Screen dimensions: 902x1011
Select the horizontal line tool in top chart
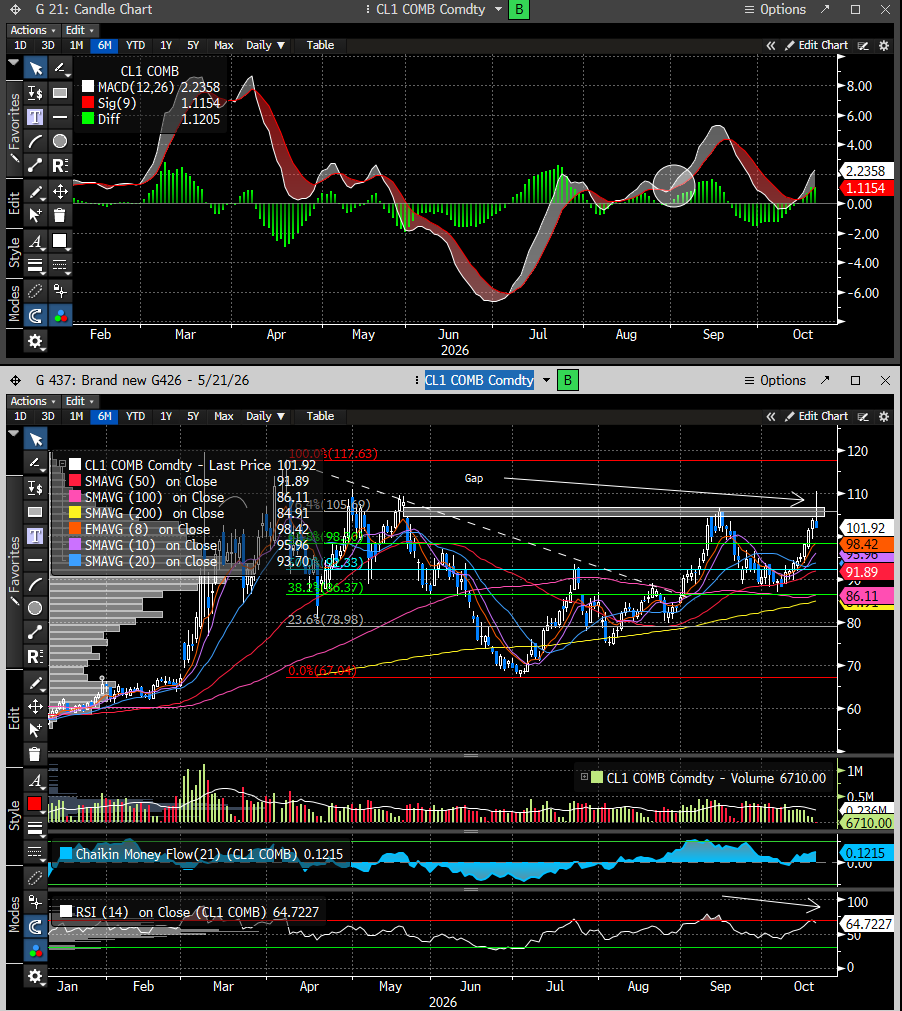pos(60,117)
